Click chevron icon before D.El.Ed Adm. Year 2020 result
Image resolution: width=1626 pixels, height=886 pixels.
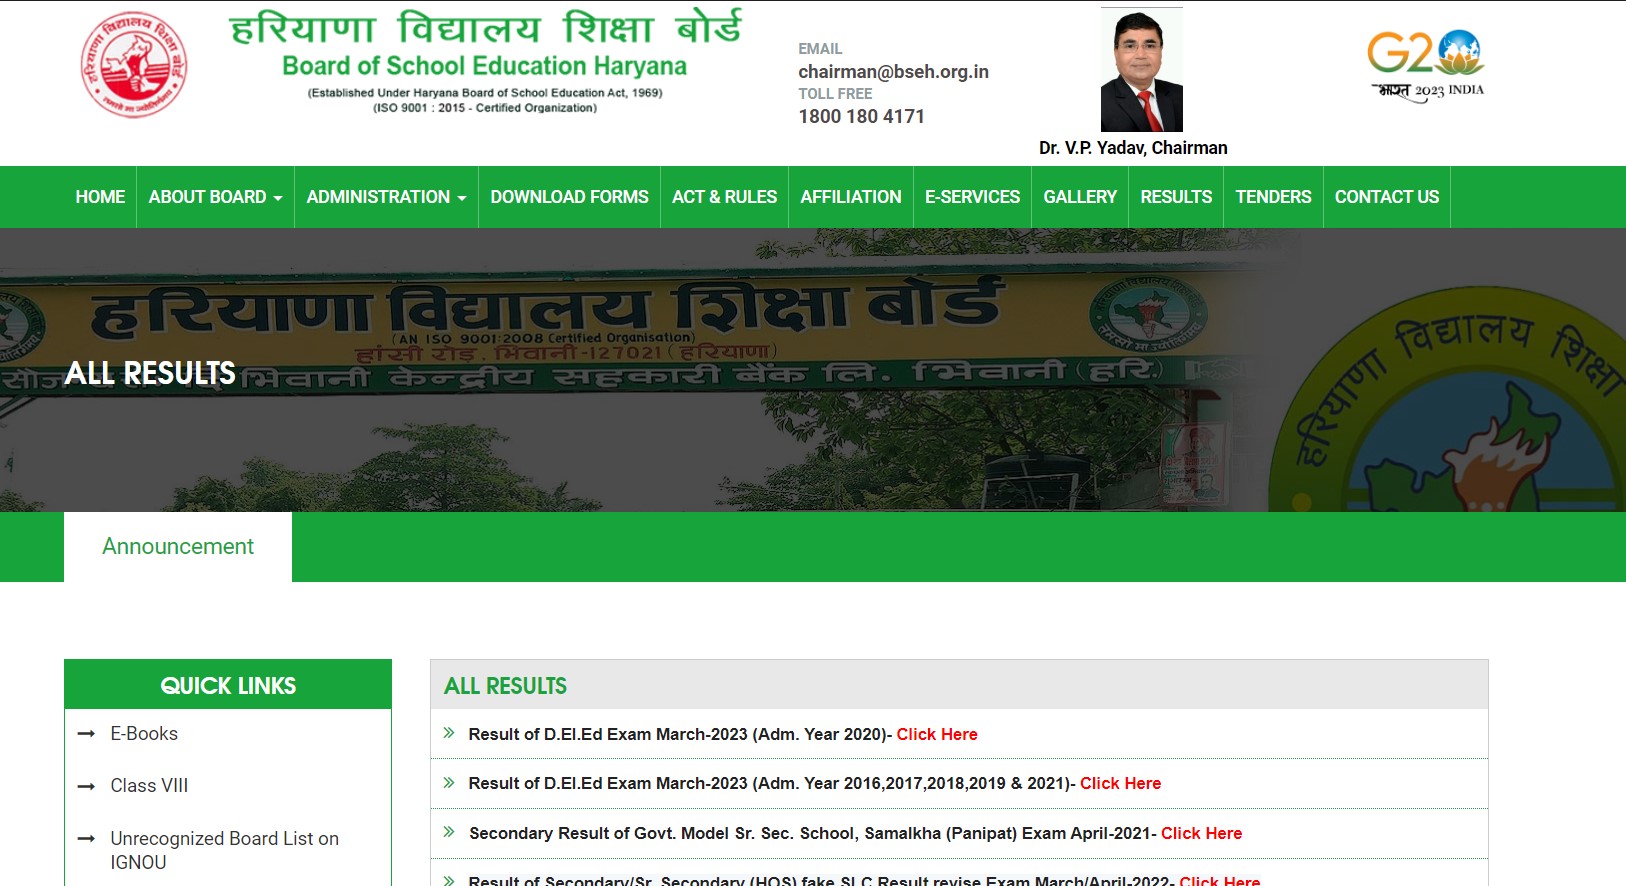tap(449, 733)
